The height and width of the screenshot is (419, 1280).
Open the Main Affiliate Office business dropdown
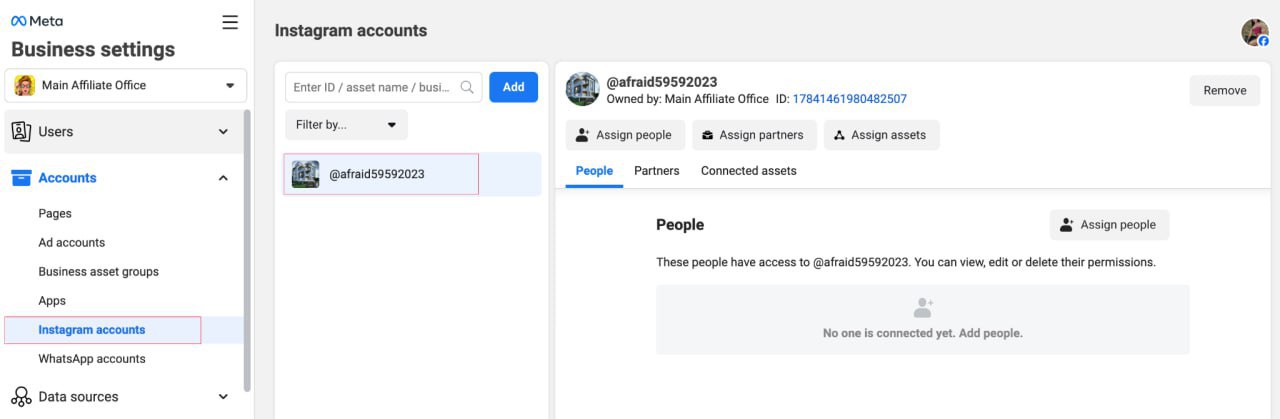pyautogui.click(x=126, y=86)
